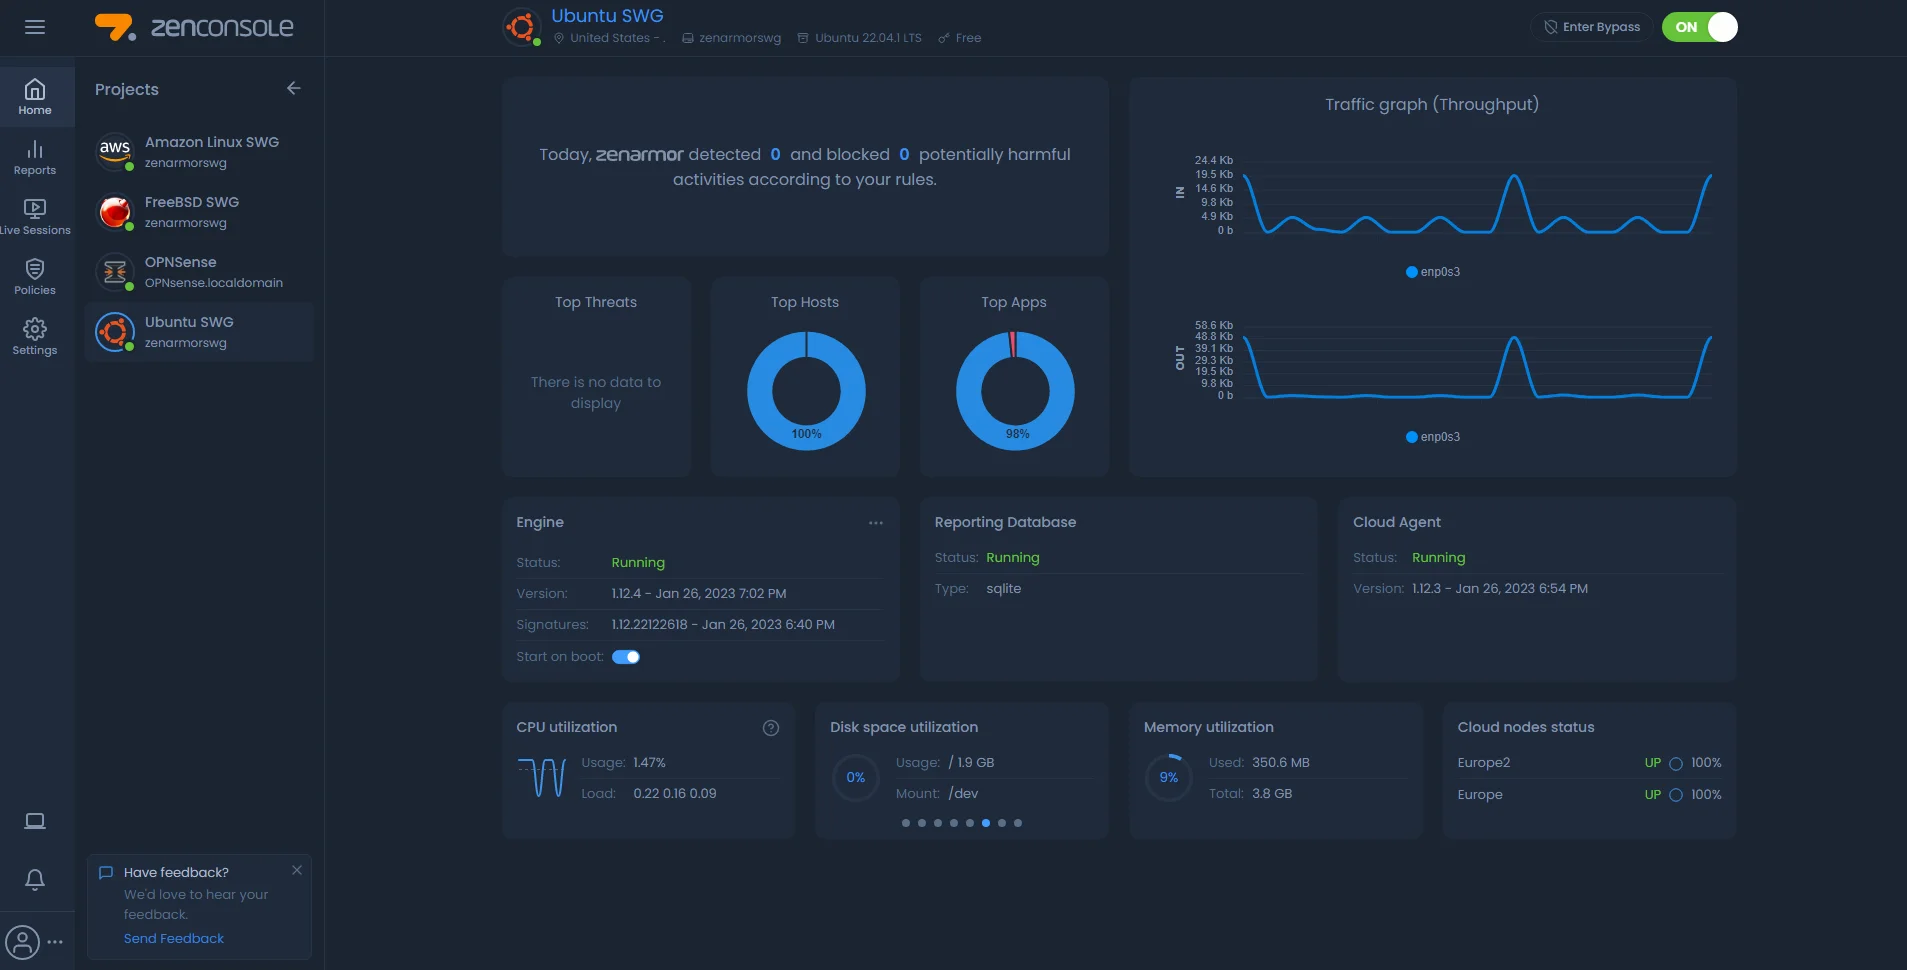Click Ubuntu 22.04.1 LTS label

click(868, 38)
